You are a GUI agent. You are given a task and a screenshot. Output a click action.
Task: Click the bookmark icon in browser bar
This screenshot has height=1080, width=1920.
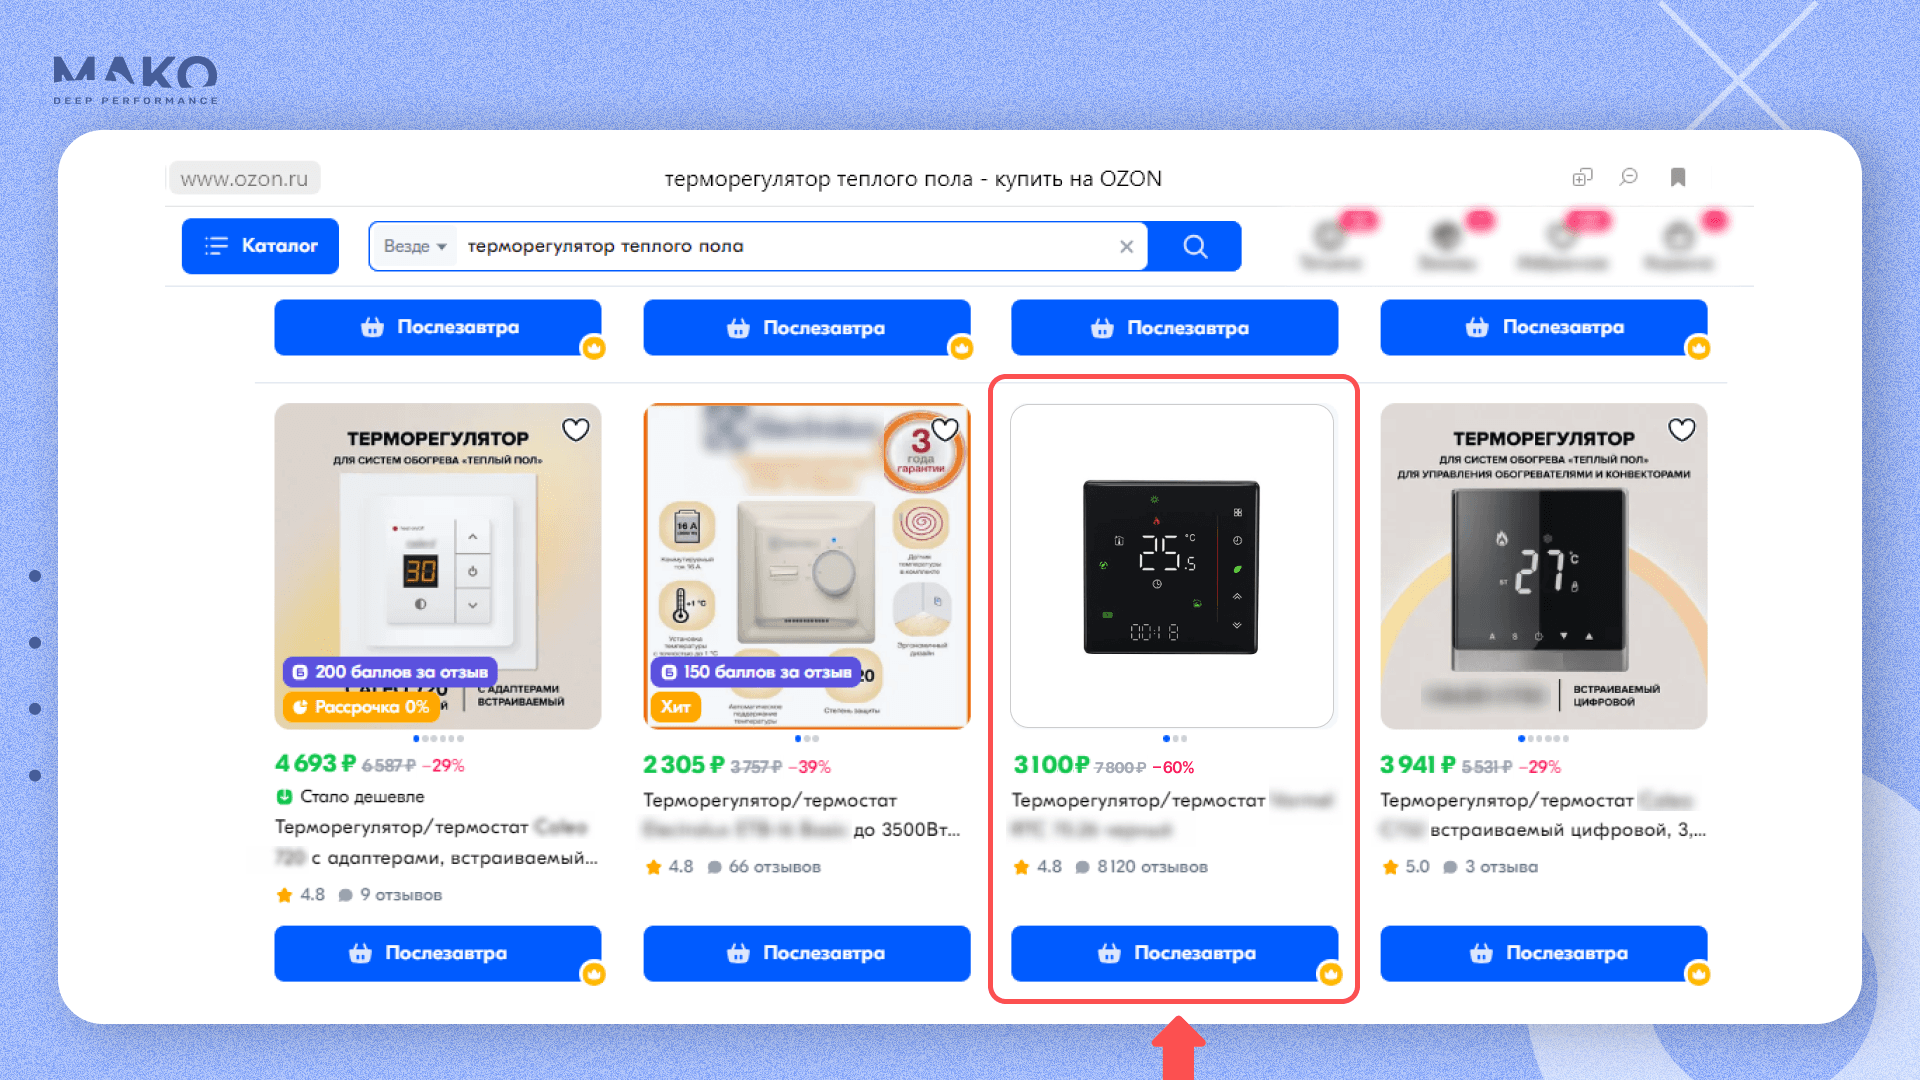[1678, 177]
